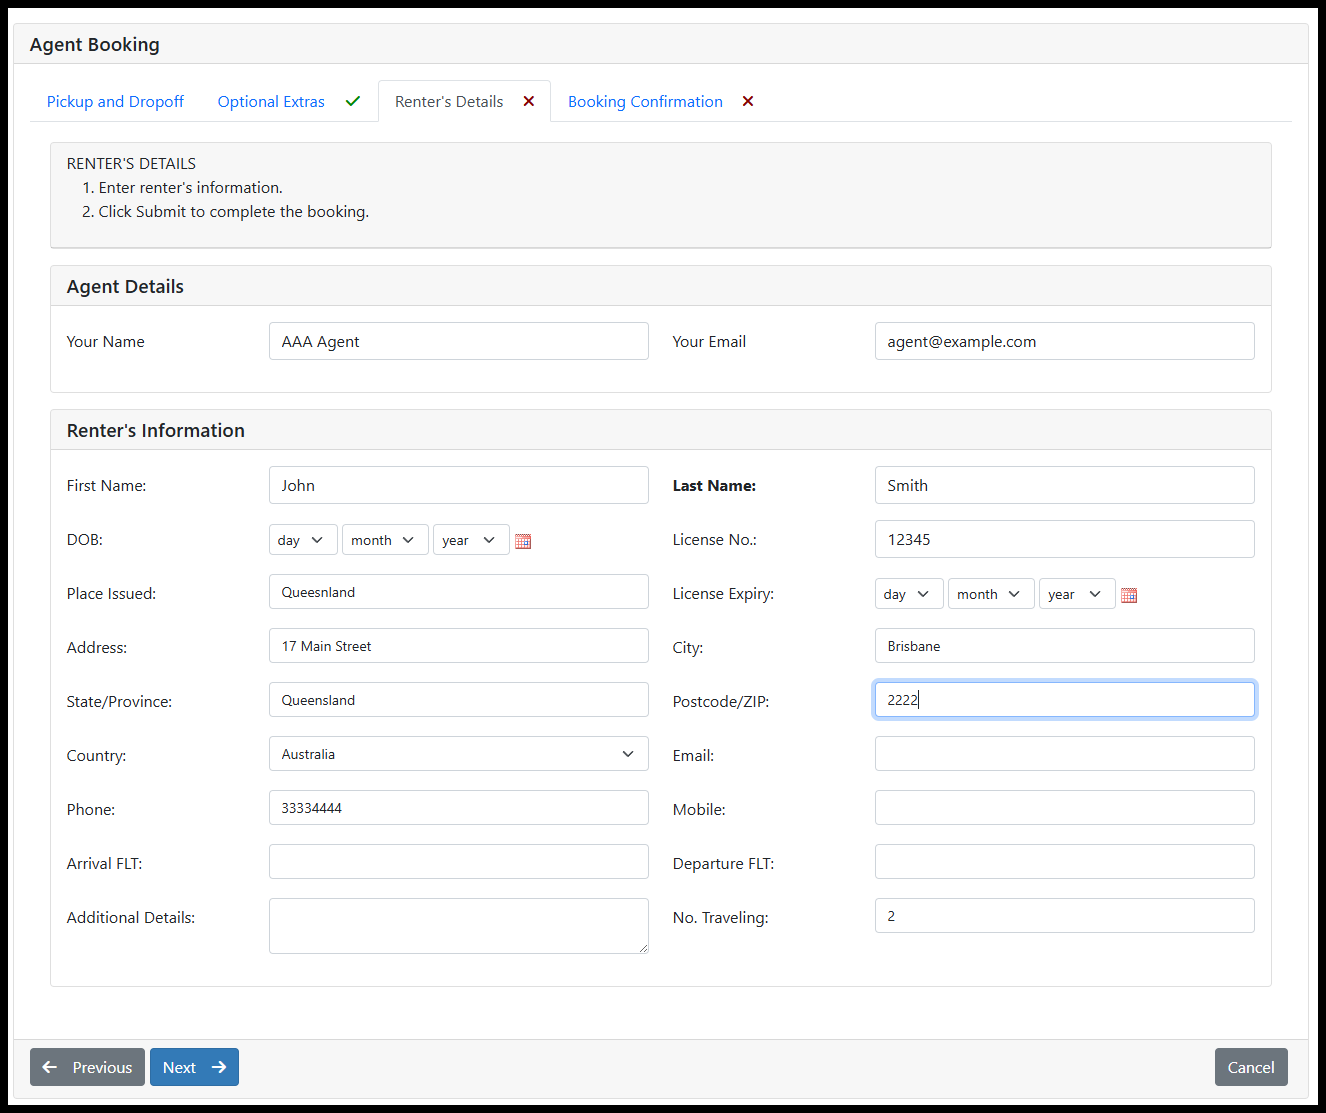Click the "License Expiry:" label
Viewport: 1326px width, 1113px height.
[x=723, y=594]
